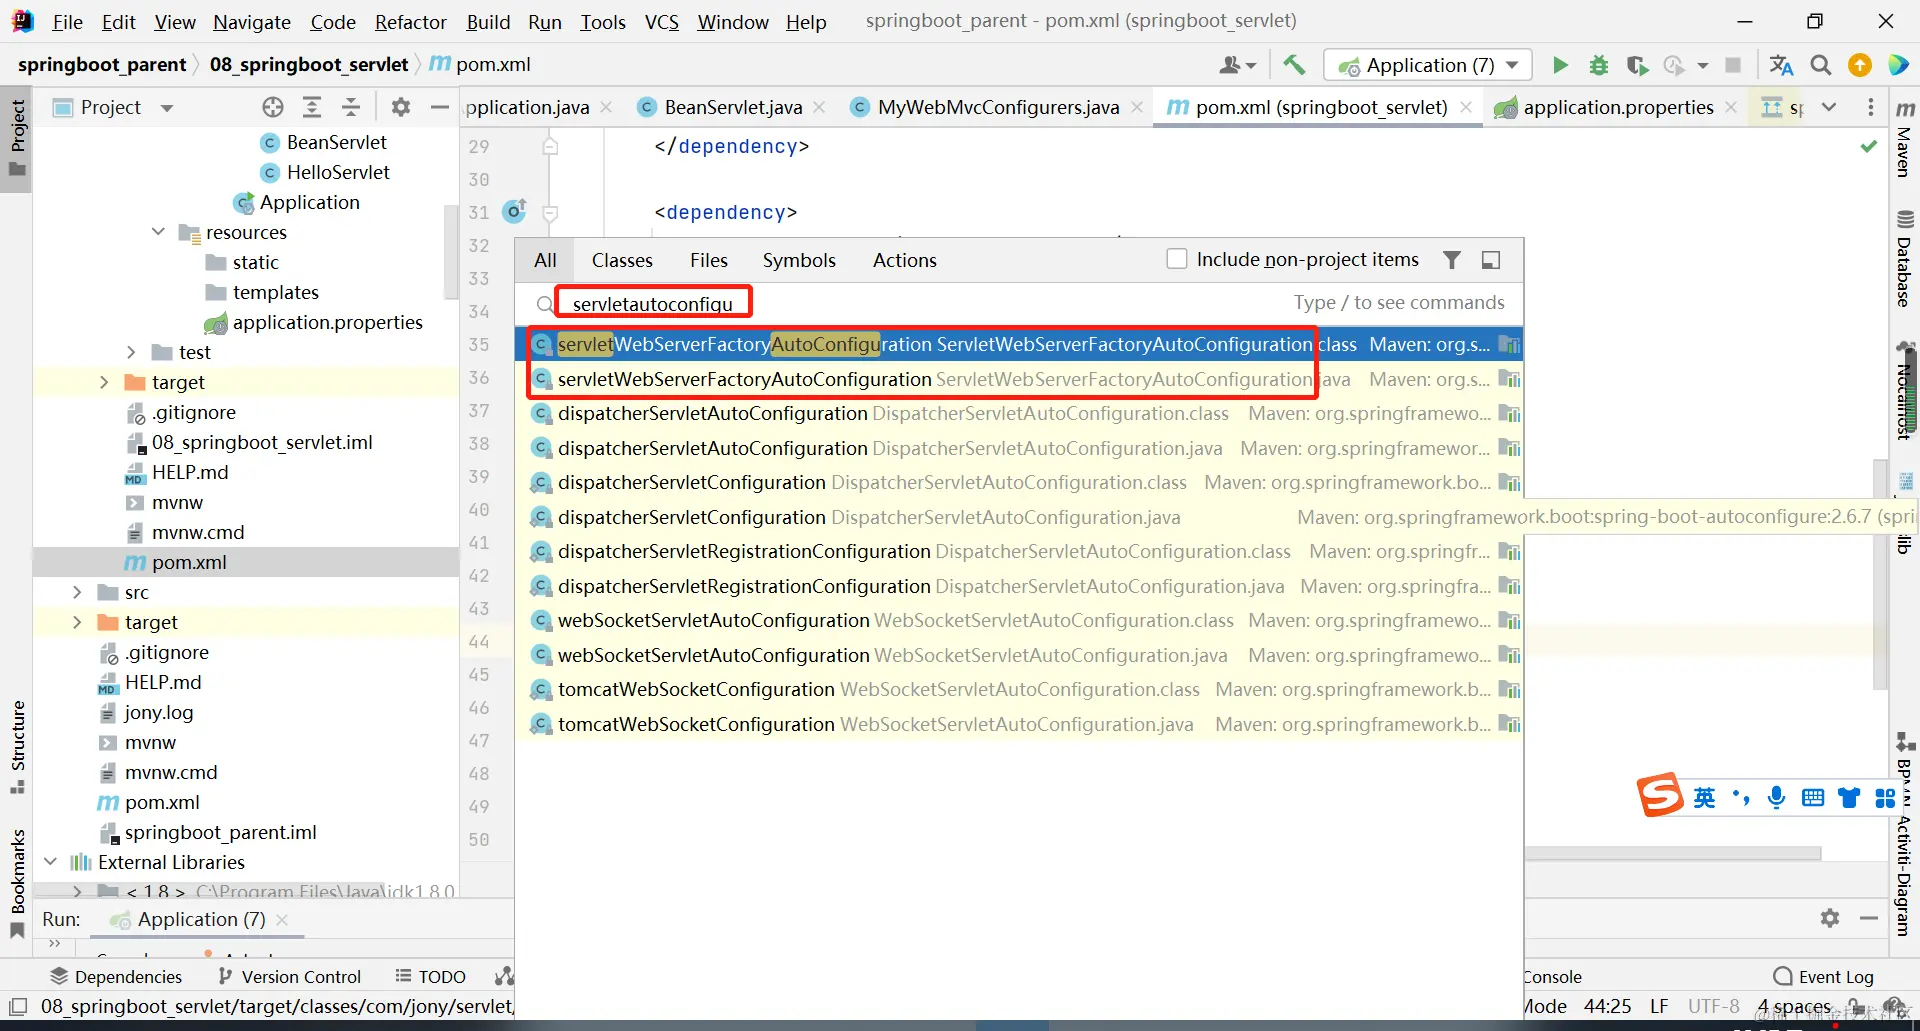Collapse all in Project tool window

coord(351,107)
